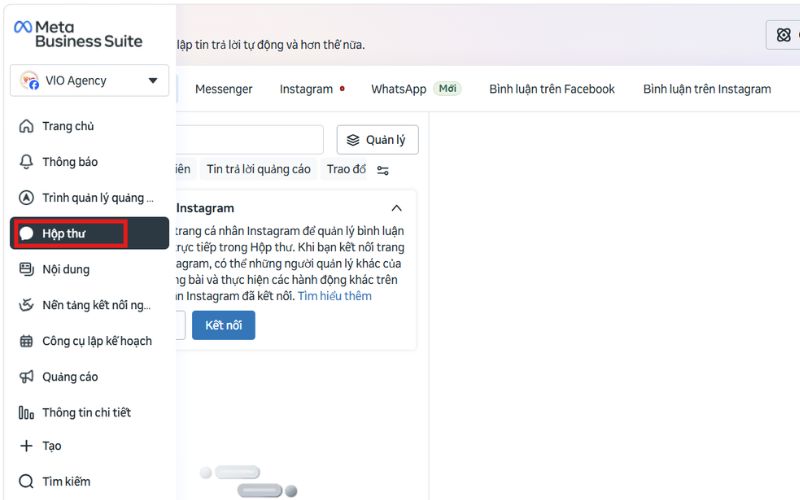The image size is (800, 500).
Task: Switch to the WhatsApp tab
Action: tap(398, 89)
